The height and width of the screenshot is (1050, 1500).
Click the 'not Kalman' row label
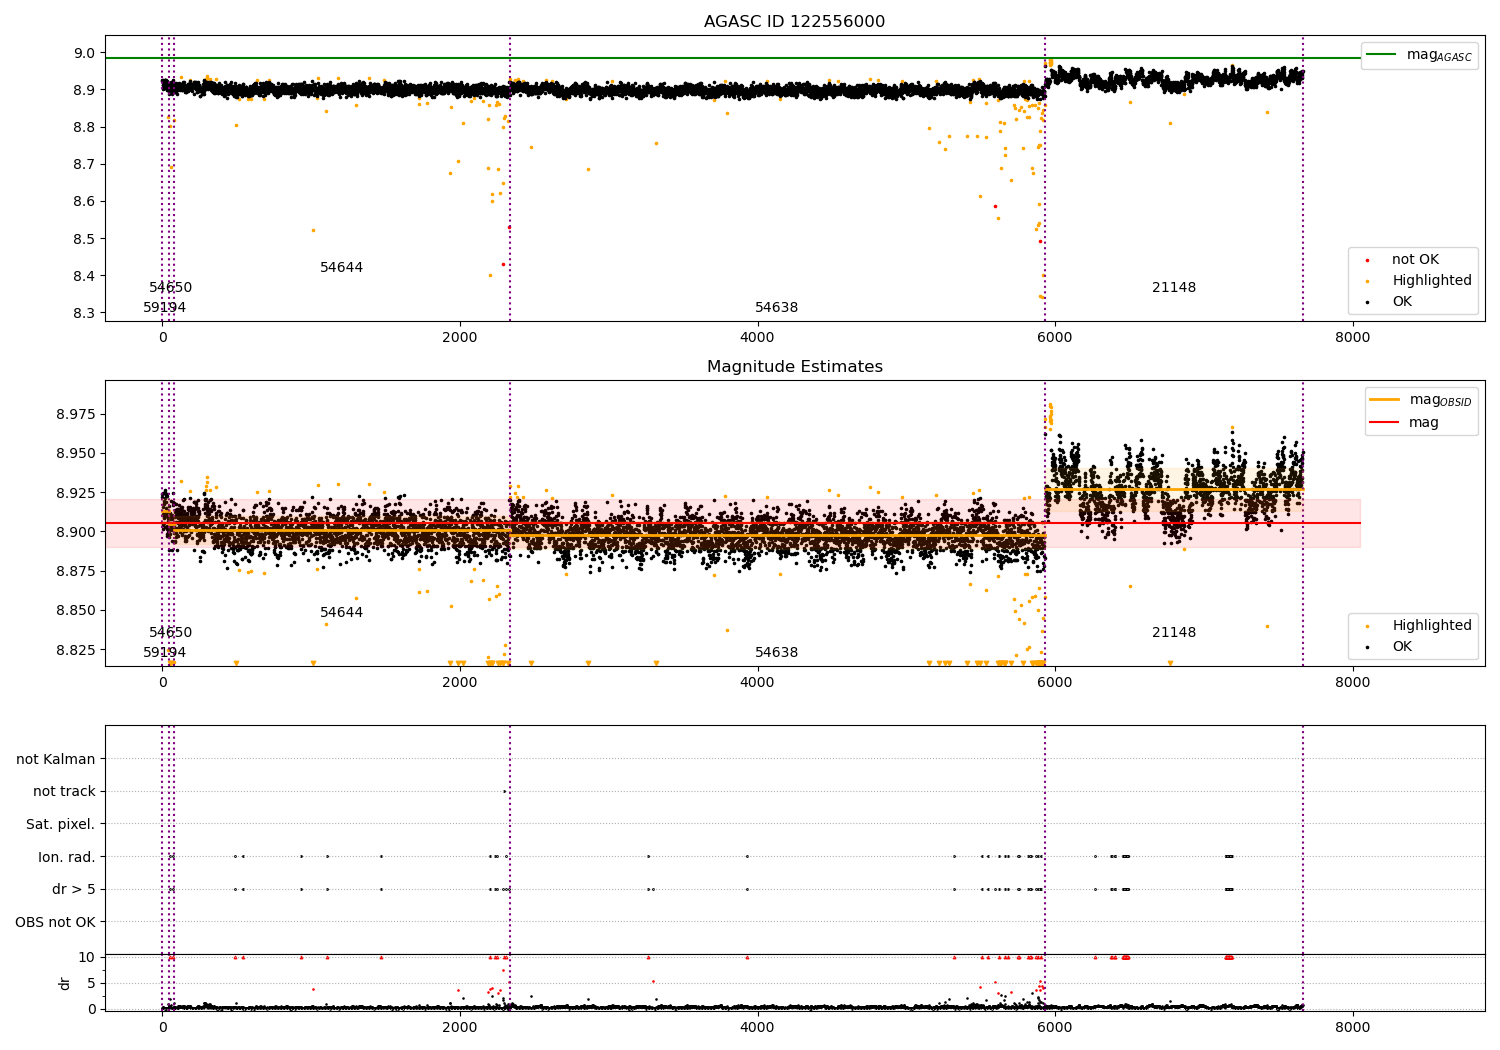coord(56,759)
